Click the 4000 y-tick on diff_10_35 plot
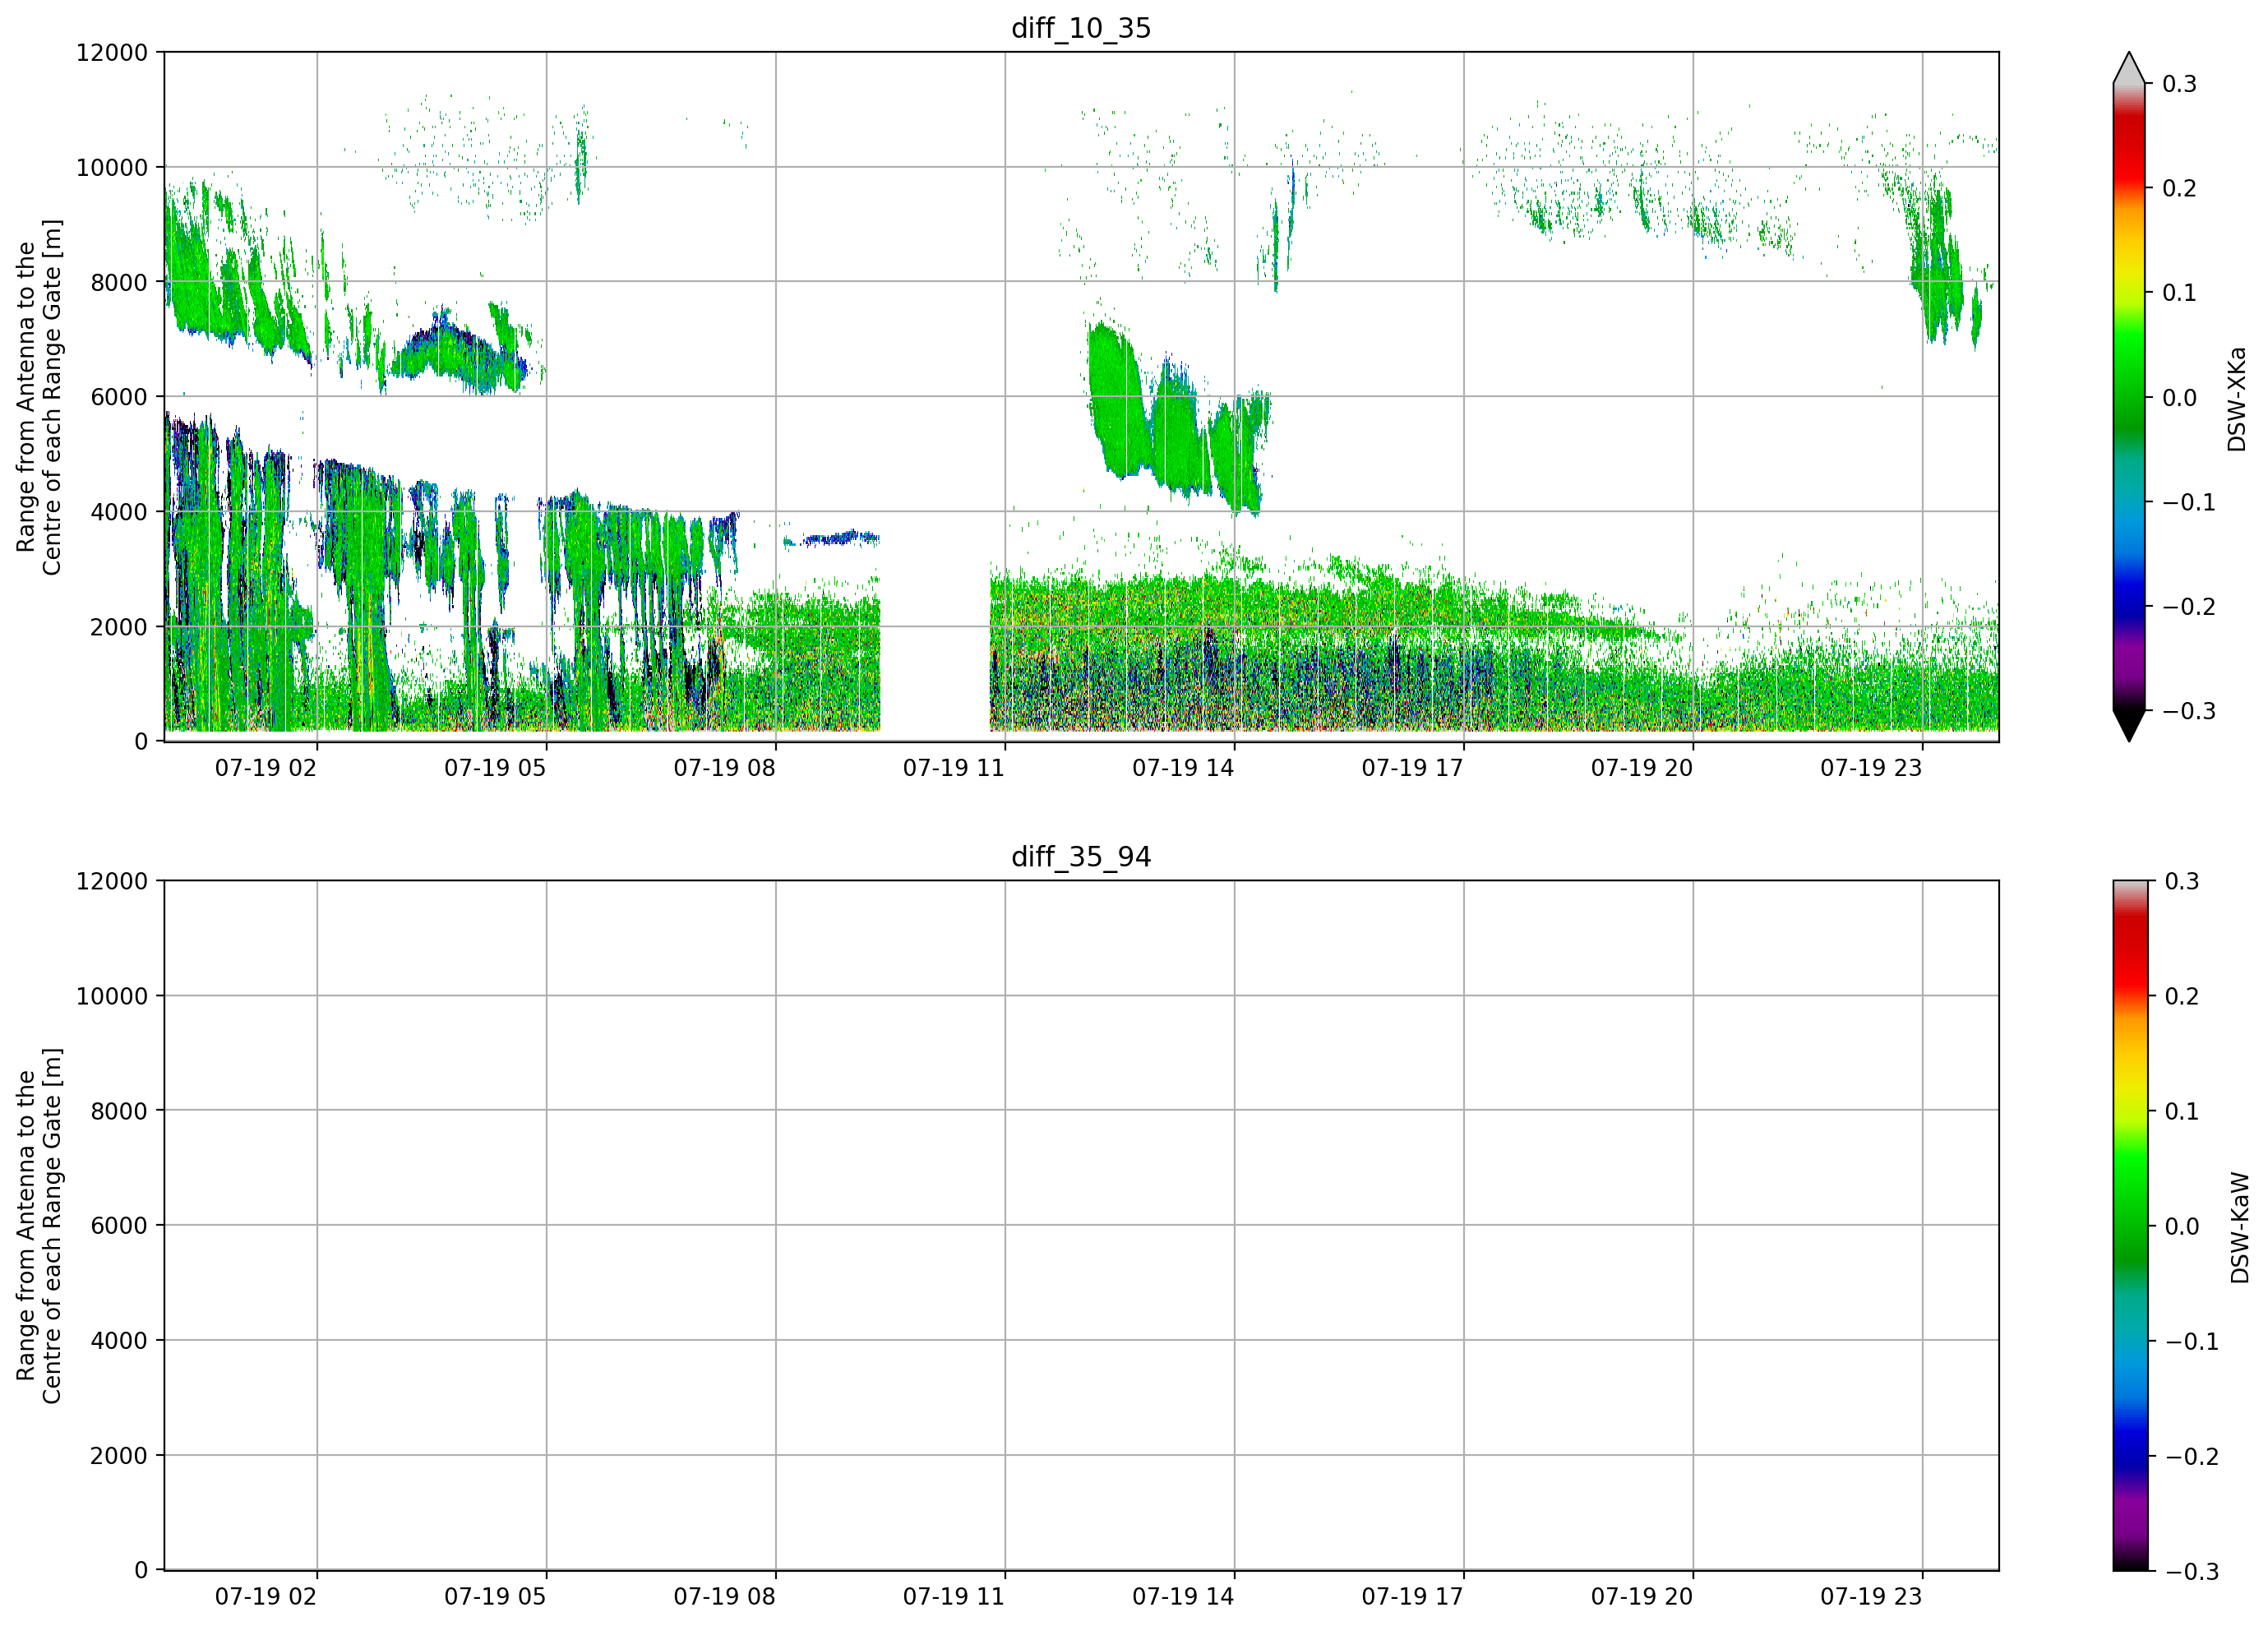Viewport: 2268px width, 1626px height. tap(119, 512)
